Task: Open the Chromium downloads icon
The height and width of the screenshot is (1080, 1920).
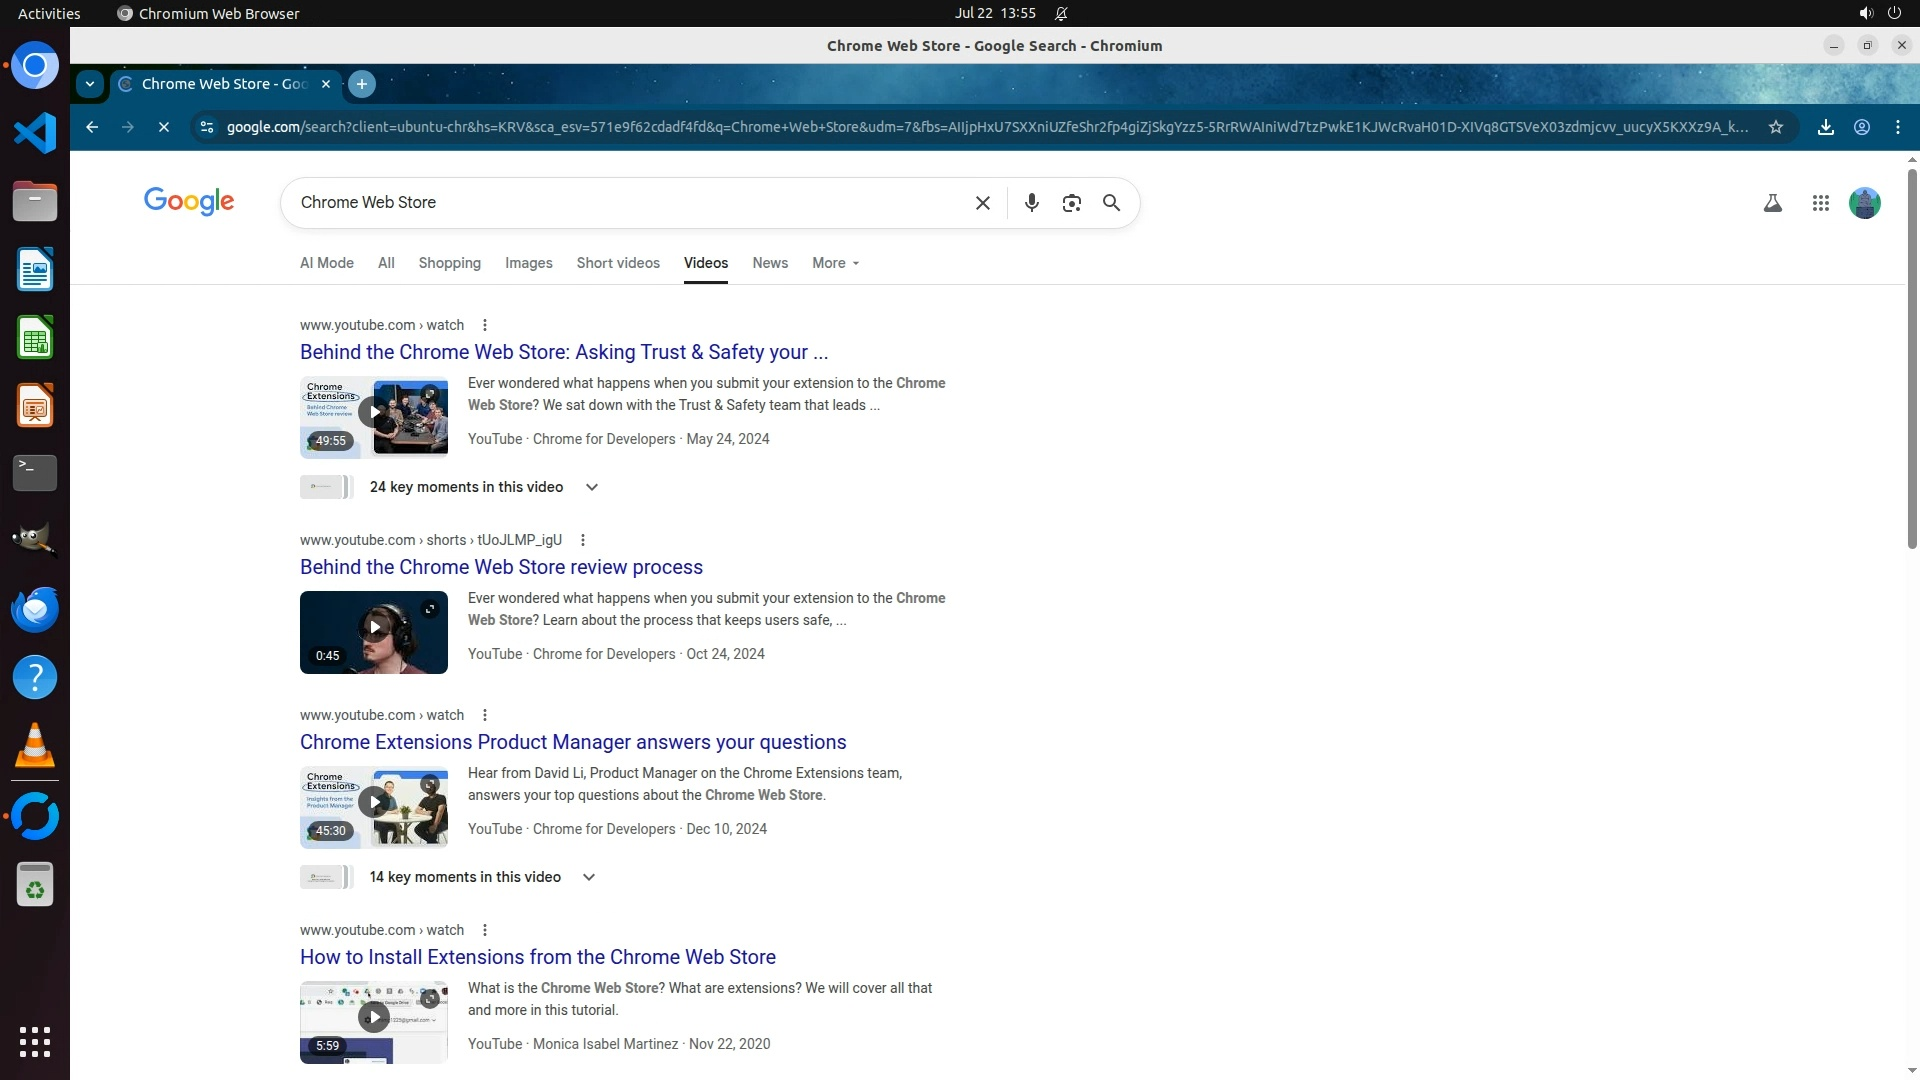Action: pyautogui.click(x=1825, y=127)
